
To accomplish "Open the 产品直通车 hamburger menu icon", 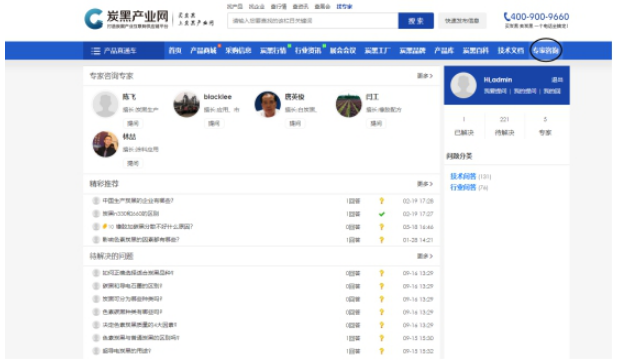I will (x=95, y=51).
